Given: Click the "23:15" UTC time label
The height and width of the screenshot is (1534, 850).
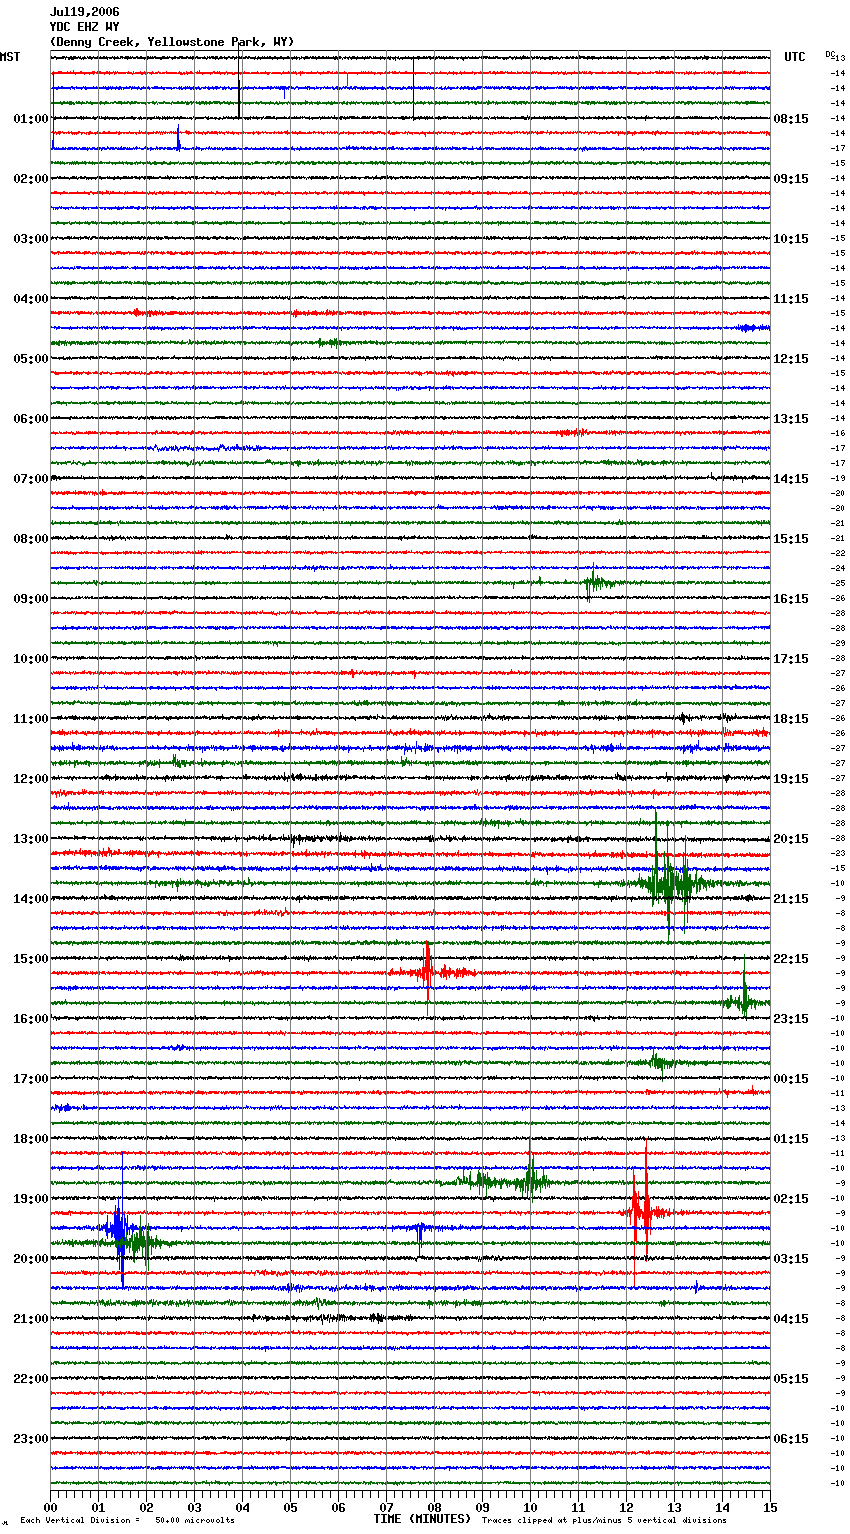Looking at the screenshot, I should 791,1019.
